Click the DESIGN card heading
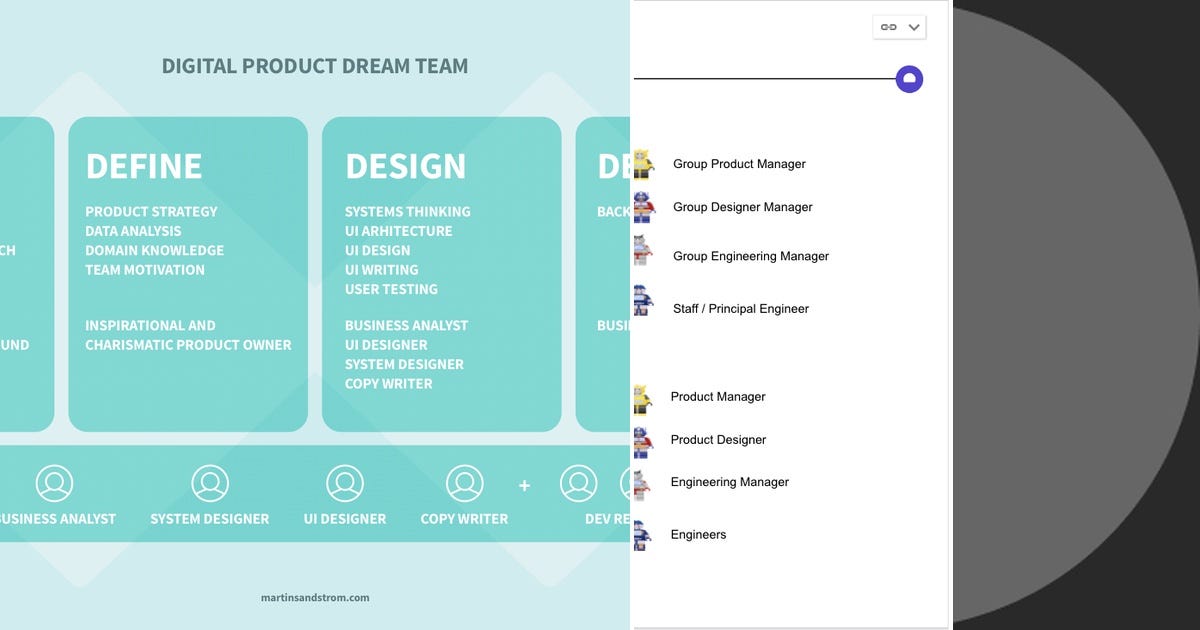Screen dimensions: 1200x630 (x=406, y=165)
